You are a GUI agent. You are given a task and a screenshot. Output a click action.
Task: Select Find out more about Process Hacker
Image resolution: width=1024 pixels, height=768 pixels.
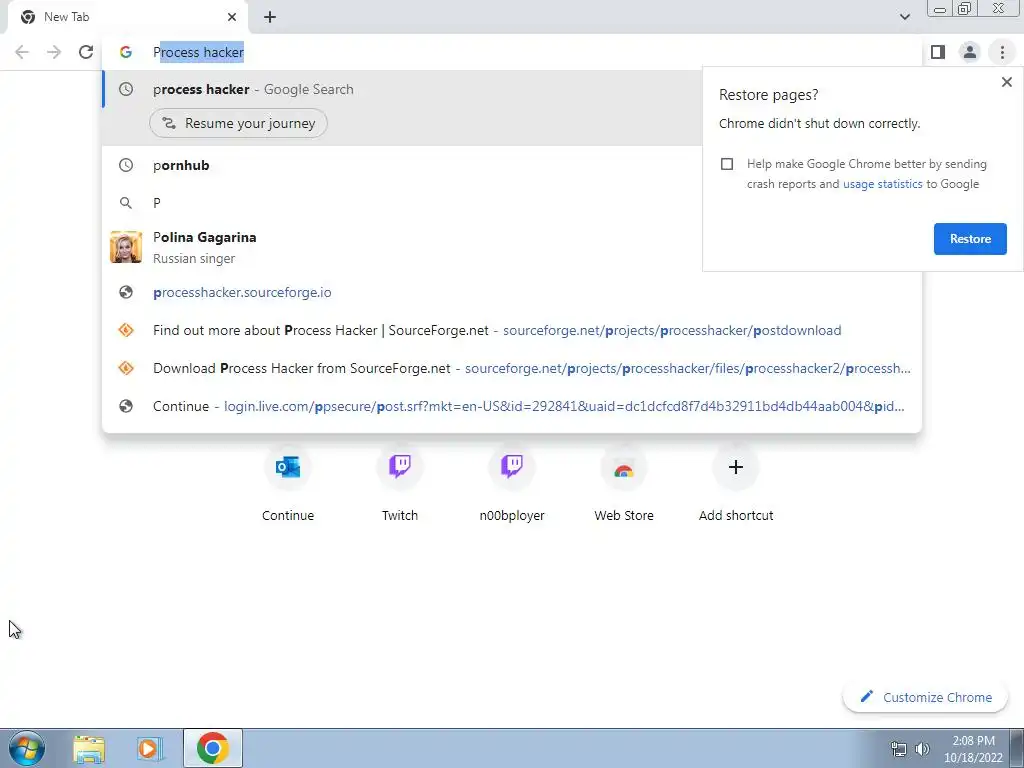point(512,330)
